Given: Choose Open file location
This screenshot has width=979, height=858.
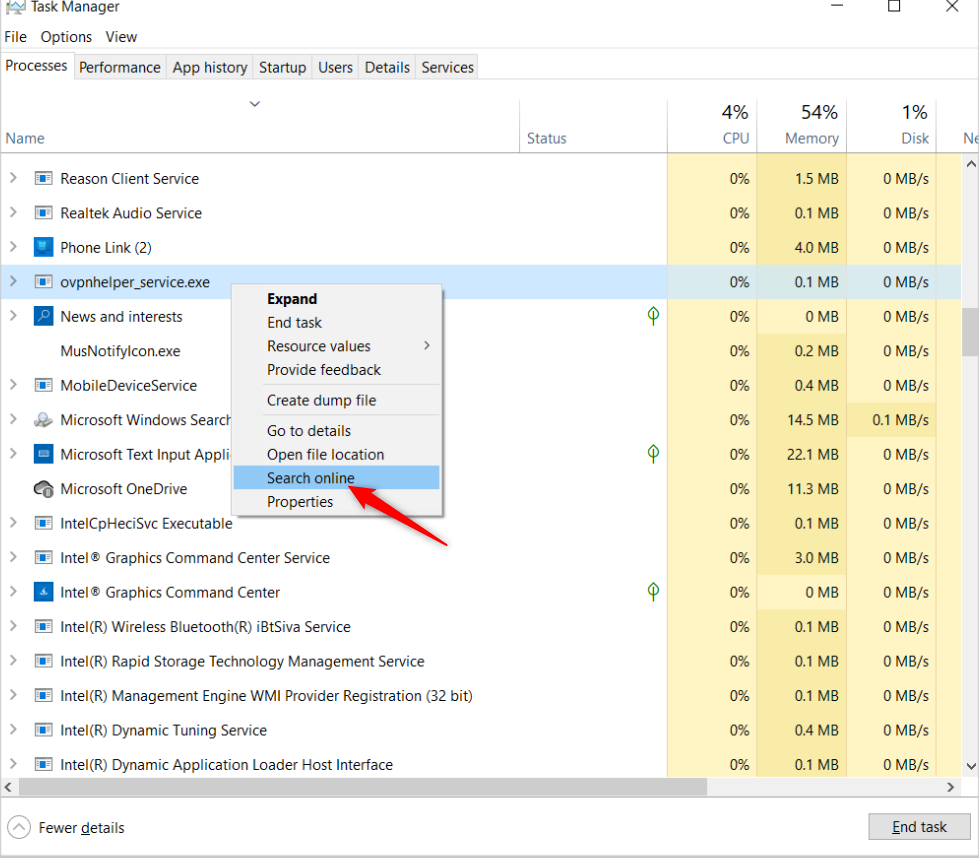Looking at the screenshot, I should click(337, 454).
